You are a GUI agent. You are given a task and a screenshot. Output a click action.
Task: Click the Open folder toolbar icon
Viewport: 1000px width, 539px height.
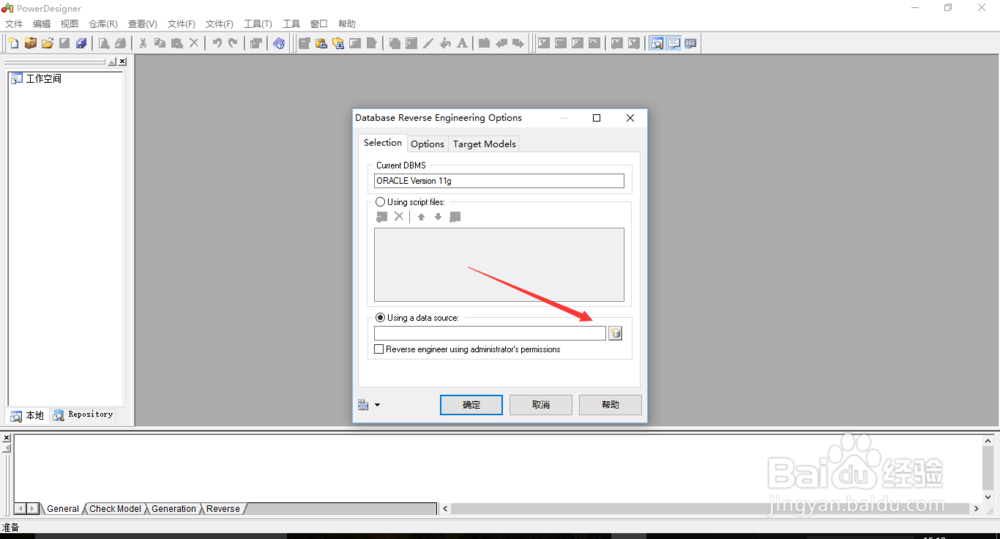tap(47, 43)
